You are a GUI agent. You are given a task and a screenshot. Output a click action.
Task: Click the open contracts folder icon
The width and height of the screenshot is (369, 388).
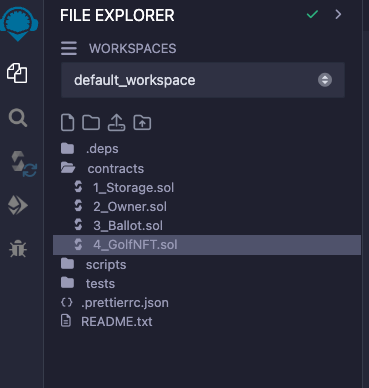(x=68, y=168)
